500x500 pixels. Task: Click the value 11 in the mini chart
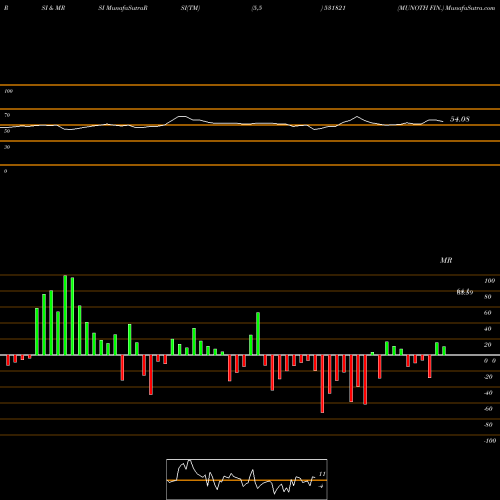click(322, 474)
